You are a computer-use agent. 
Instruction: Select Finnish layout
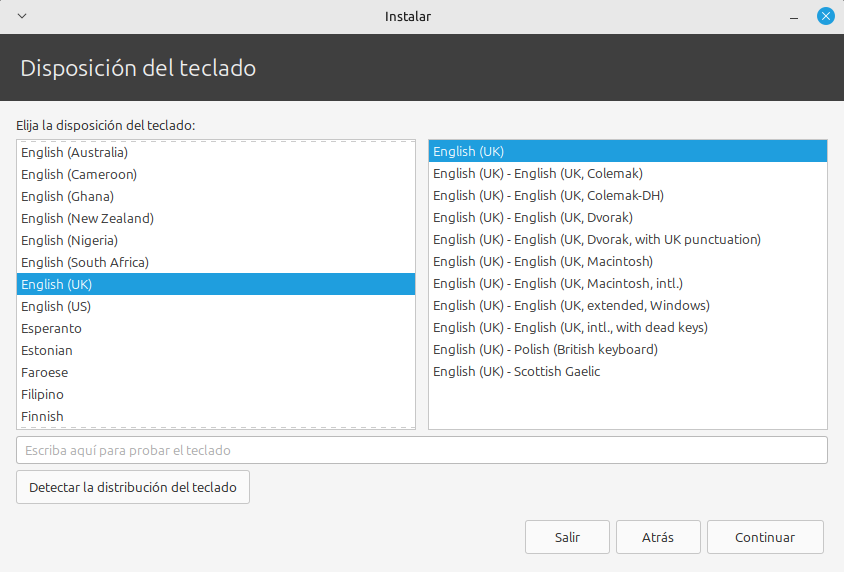216,416
